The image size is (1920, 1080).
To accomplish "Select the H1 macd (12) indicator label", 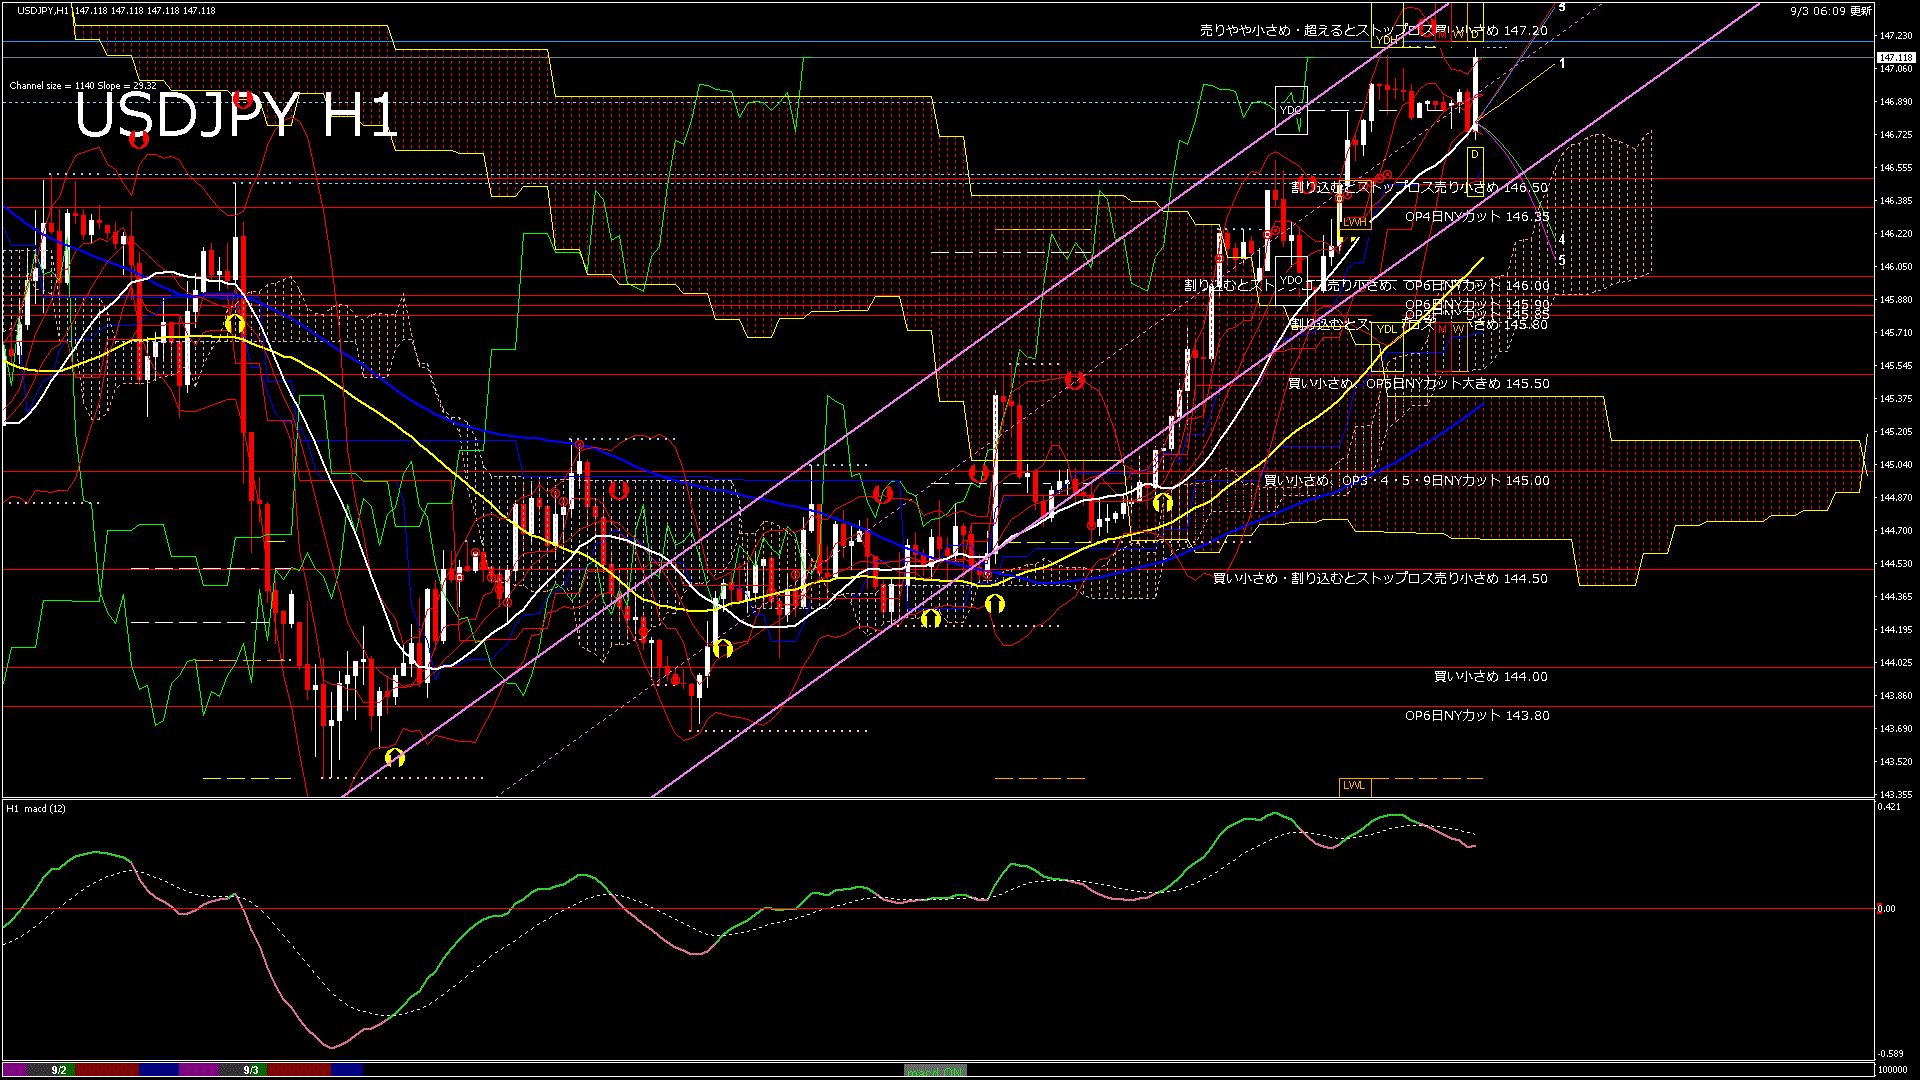I will click(x=36, y=808).
